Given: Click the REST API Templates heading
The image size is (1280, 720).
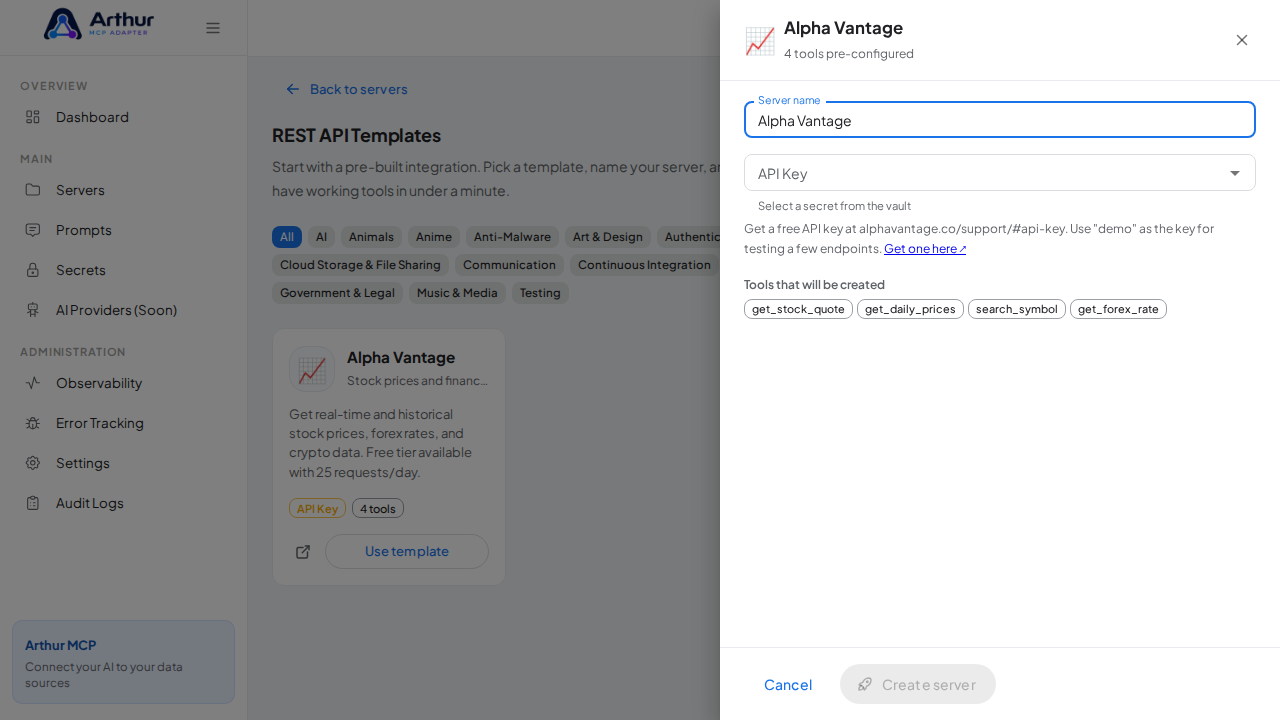Looking at the screenshot, I should [x=356, y=135].
